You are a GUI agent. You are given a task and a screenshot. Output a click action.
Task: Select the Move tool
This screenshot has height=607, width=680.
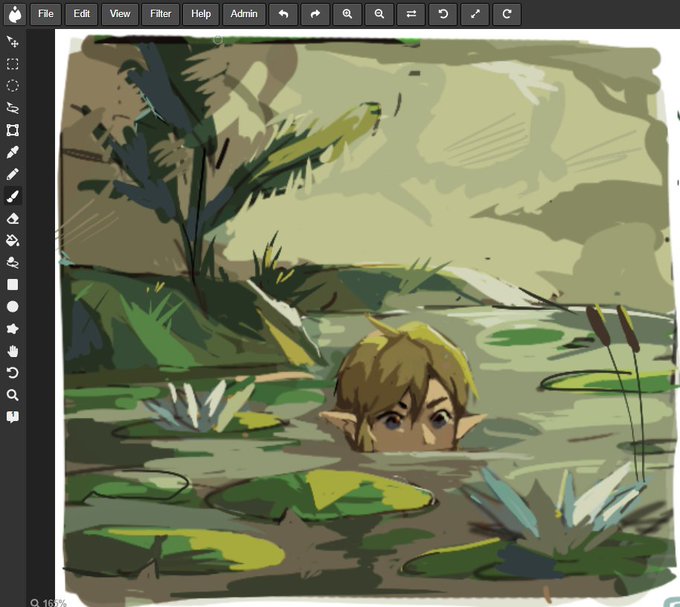(13, 42)
